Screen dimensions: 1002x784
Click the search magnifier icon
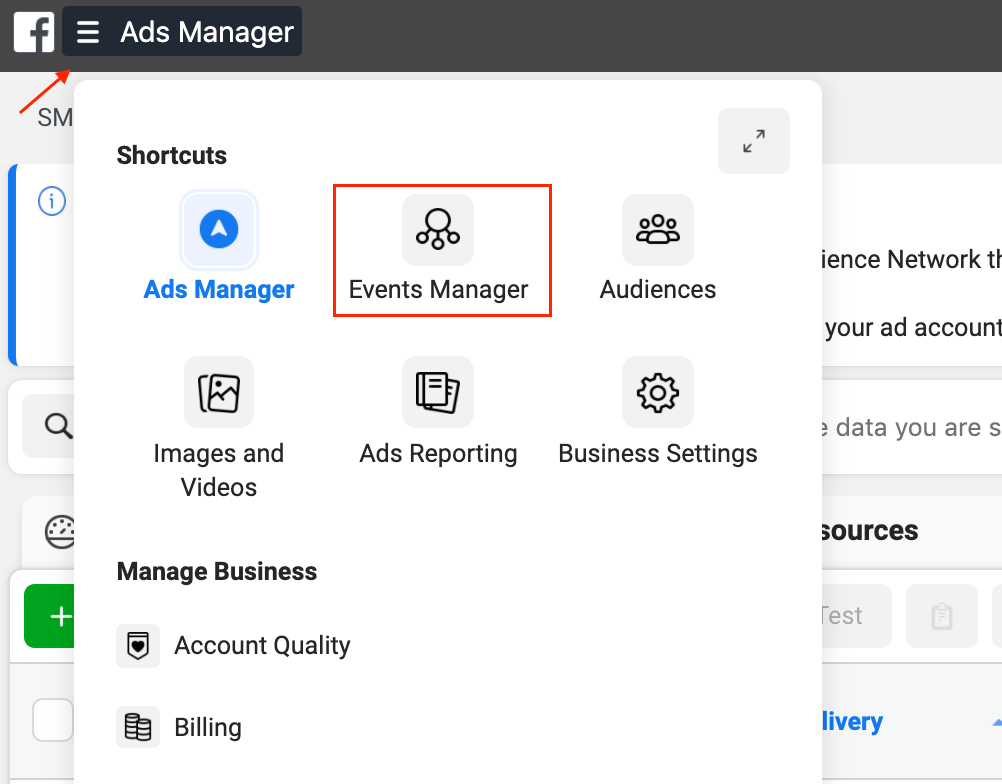(x=58, y=426)
